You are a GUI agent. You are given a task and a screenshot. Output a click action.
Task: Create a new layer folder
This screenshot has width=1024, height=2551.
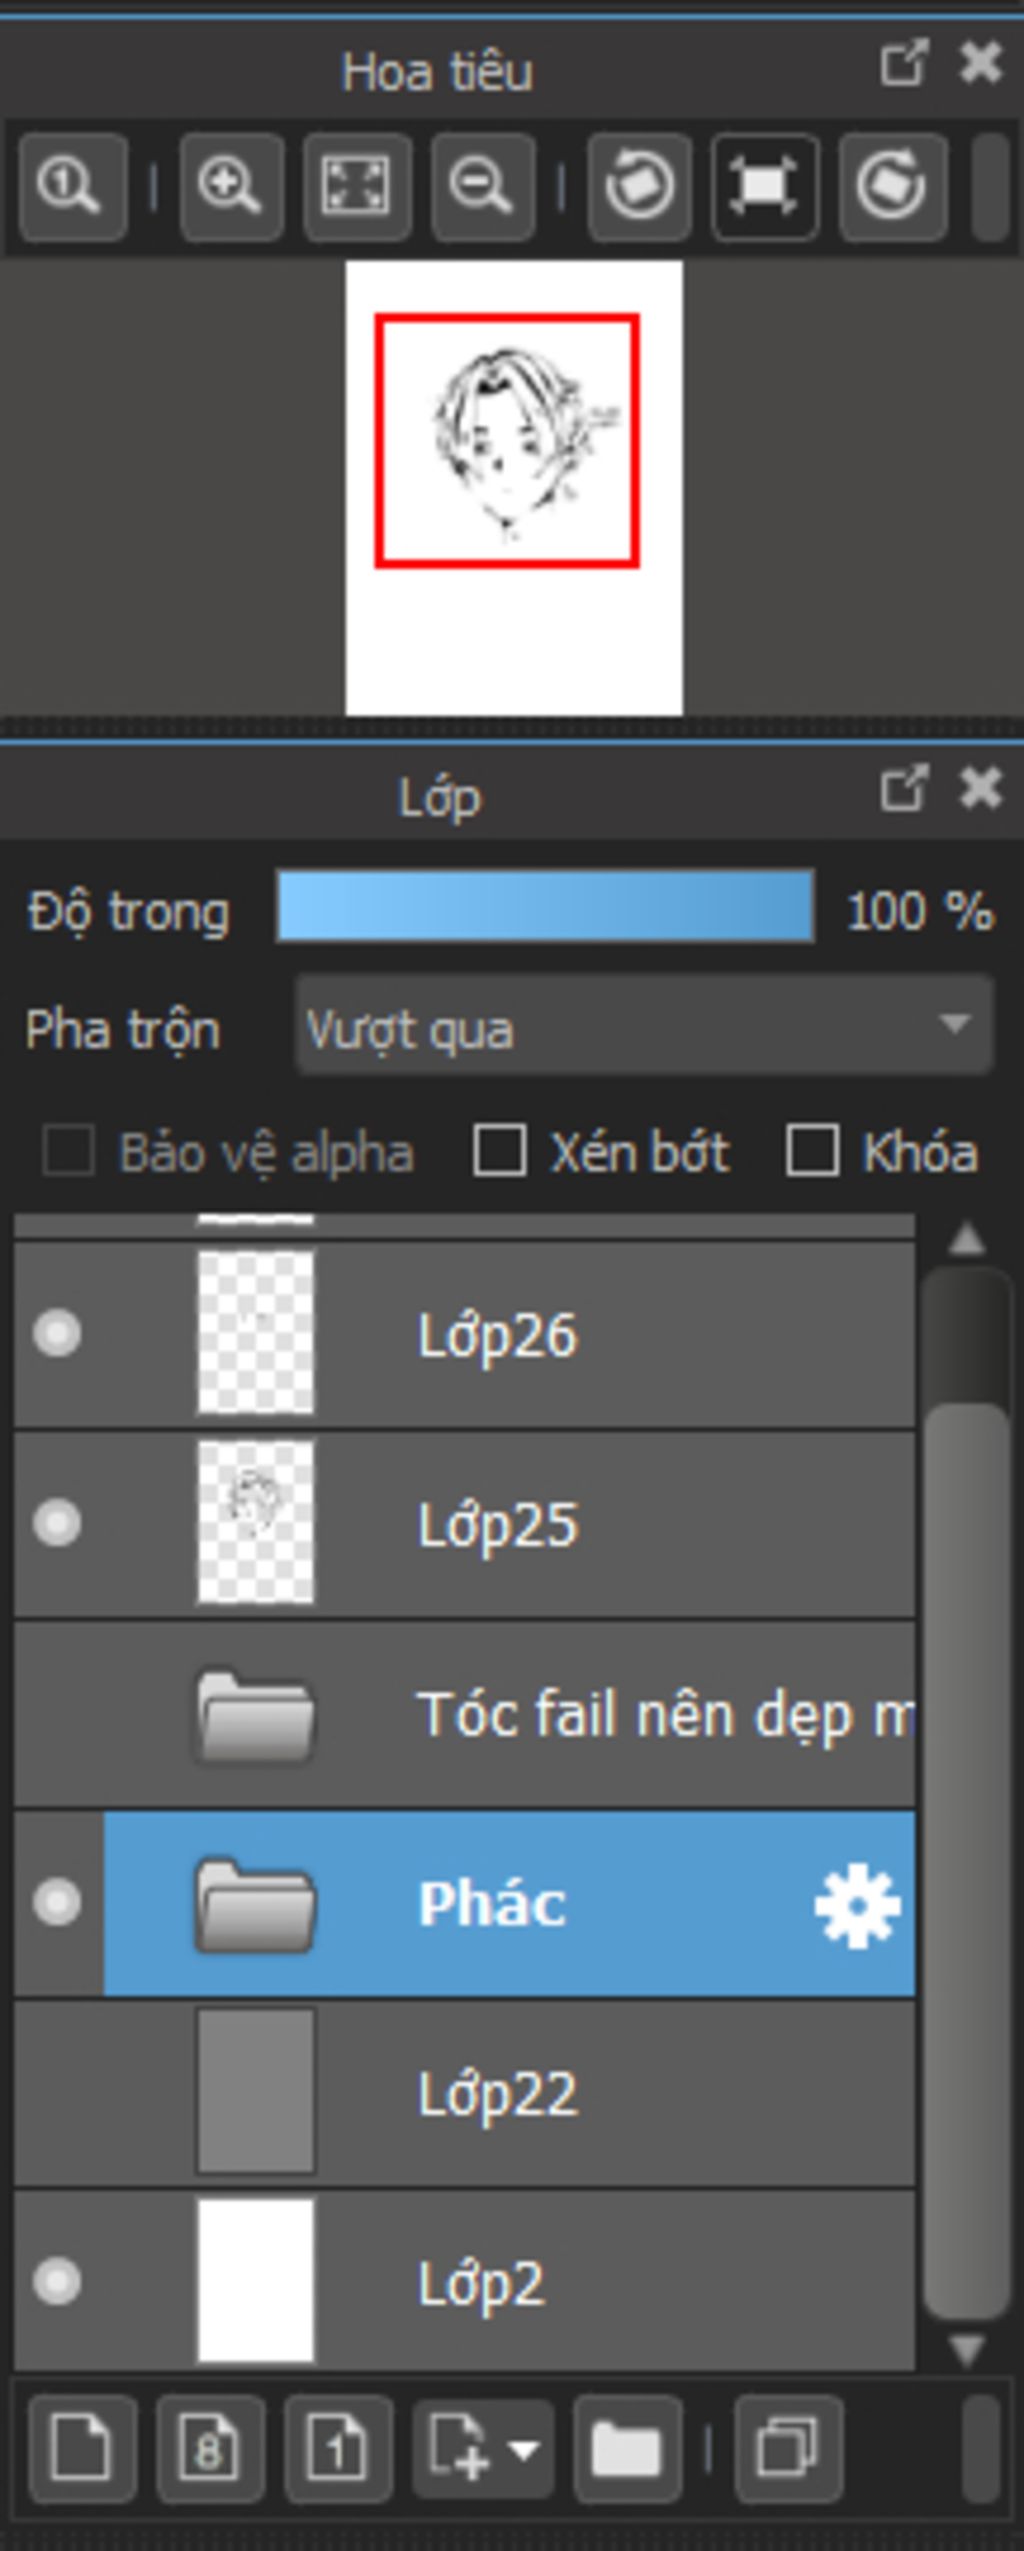pyautogui.click(x=627, y=2448)
